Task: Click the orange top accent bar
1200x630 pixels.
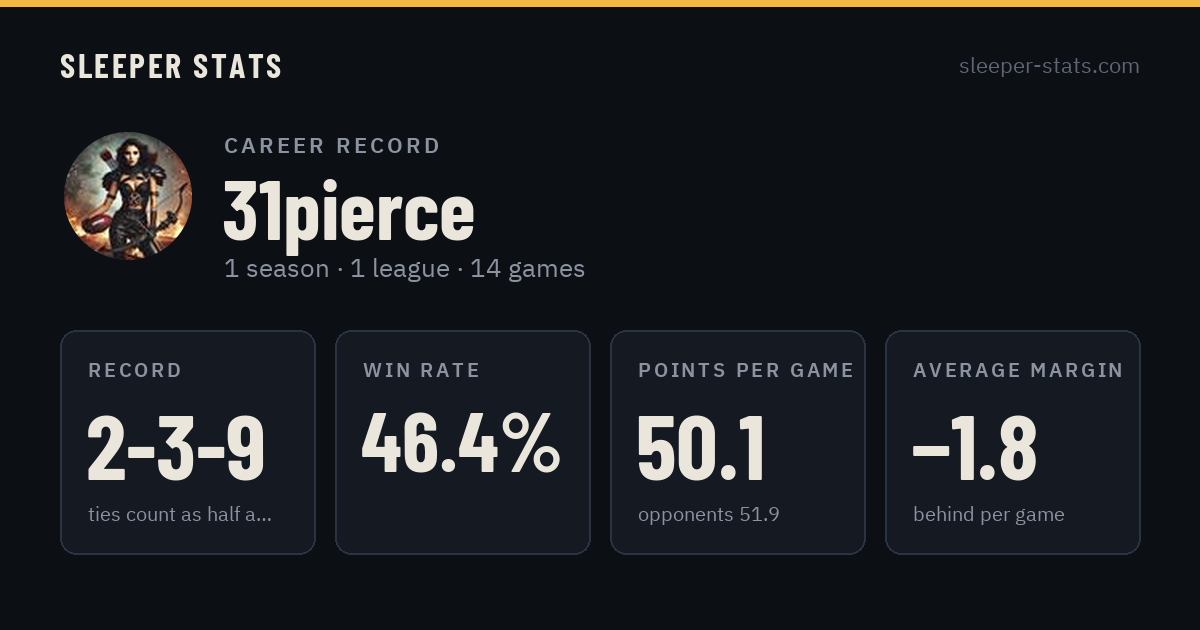Action: pos(600,3)
